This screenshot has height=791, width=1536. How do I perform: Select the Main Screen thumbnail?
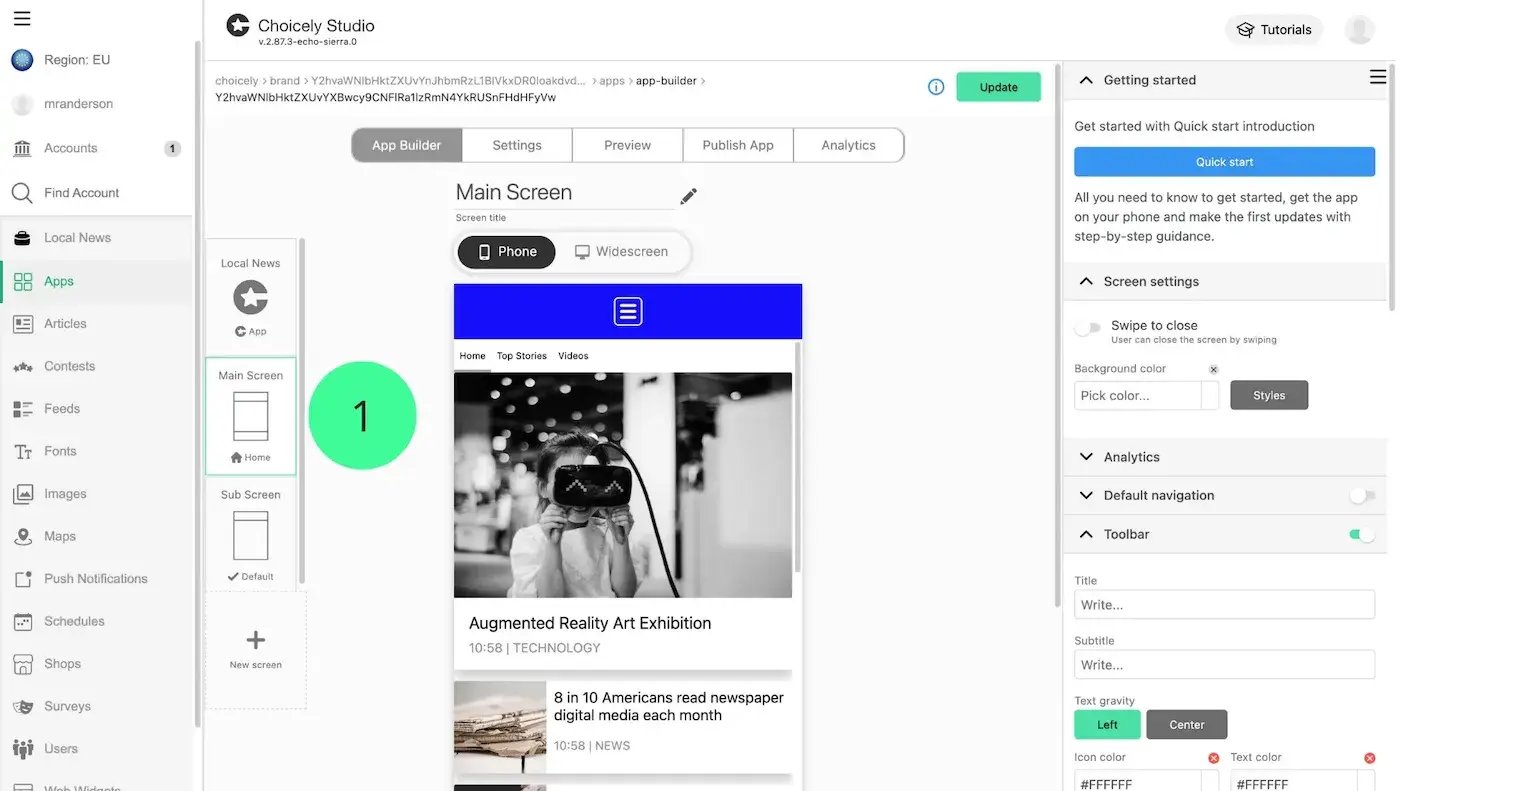point(251,416)
